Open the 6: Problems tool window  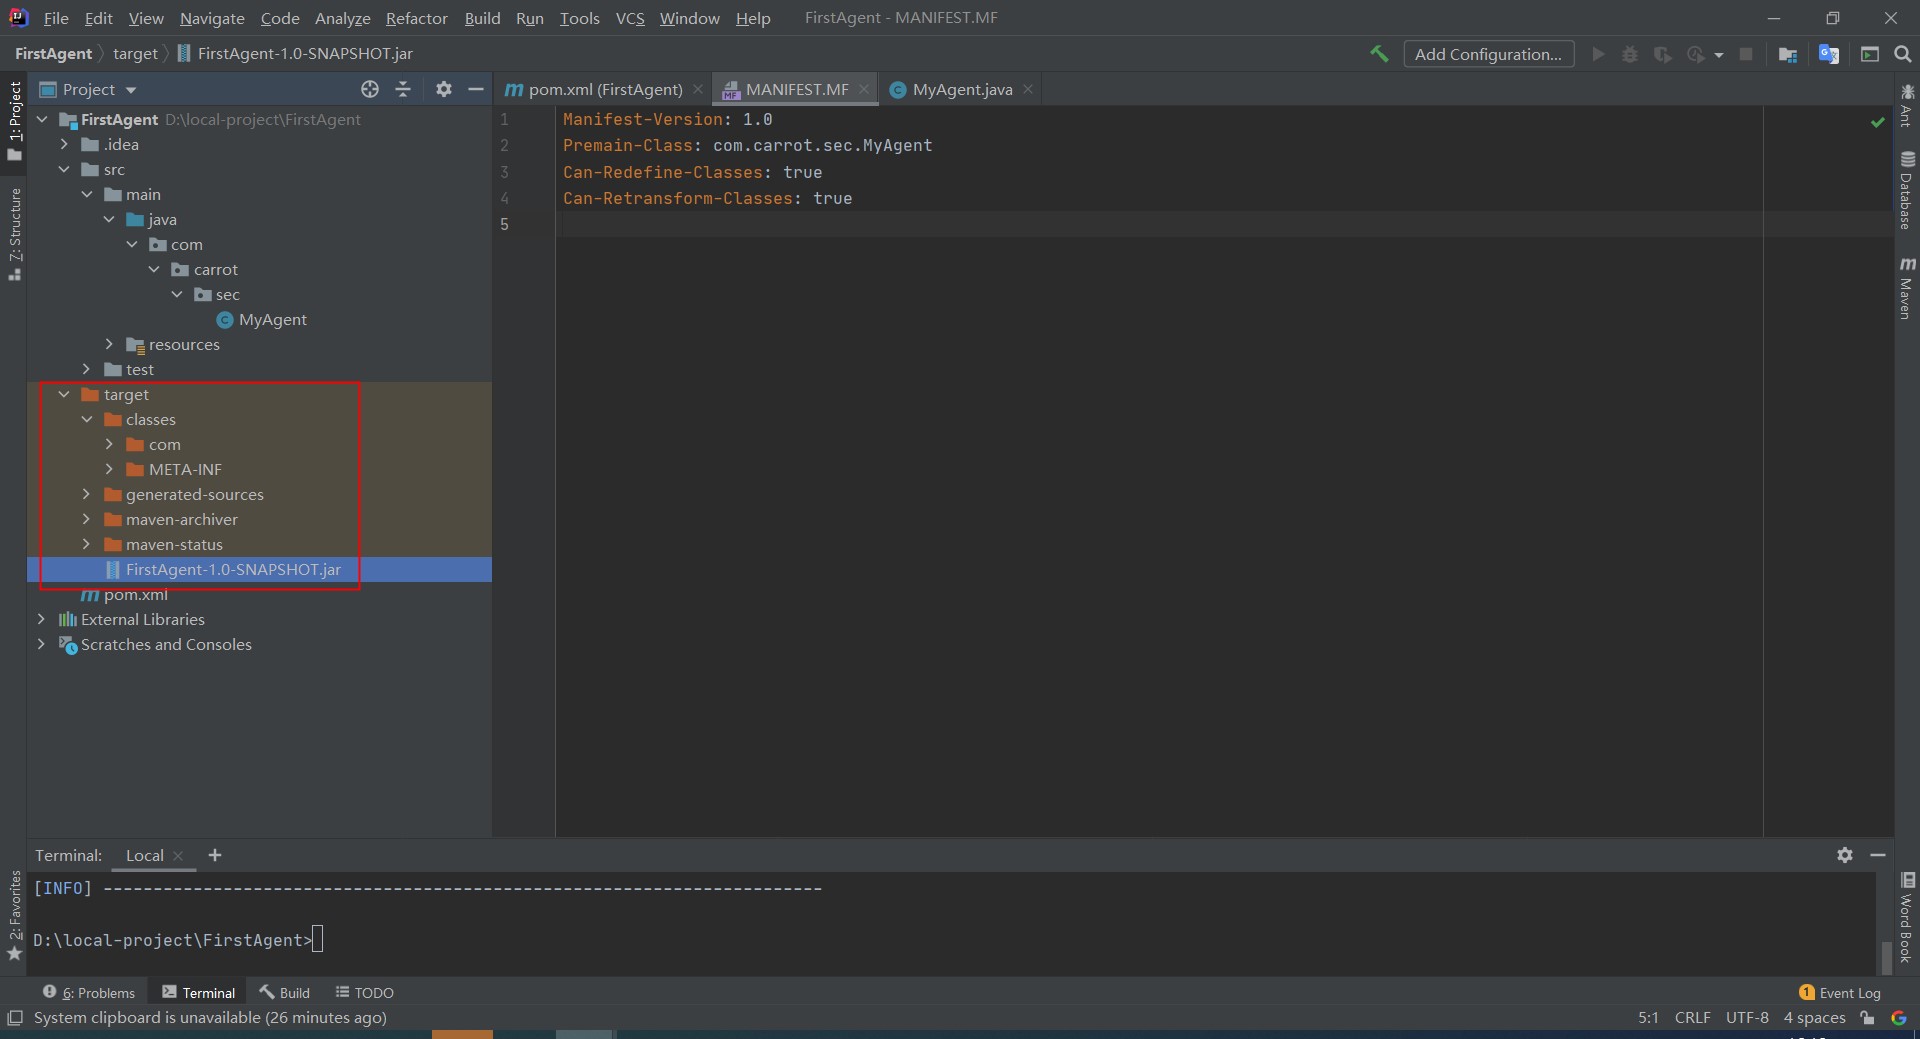[x=89, y=993]
